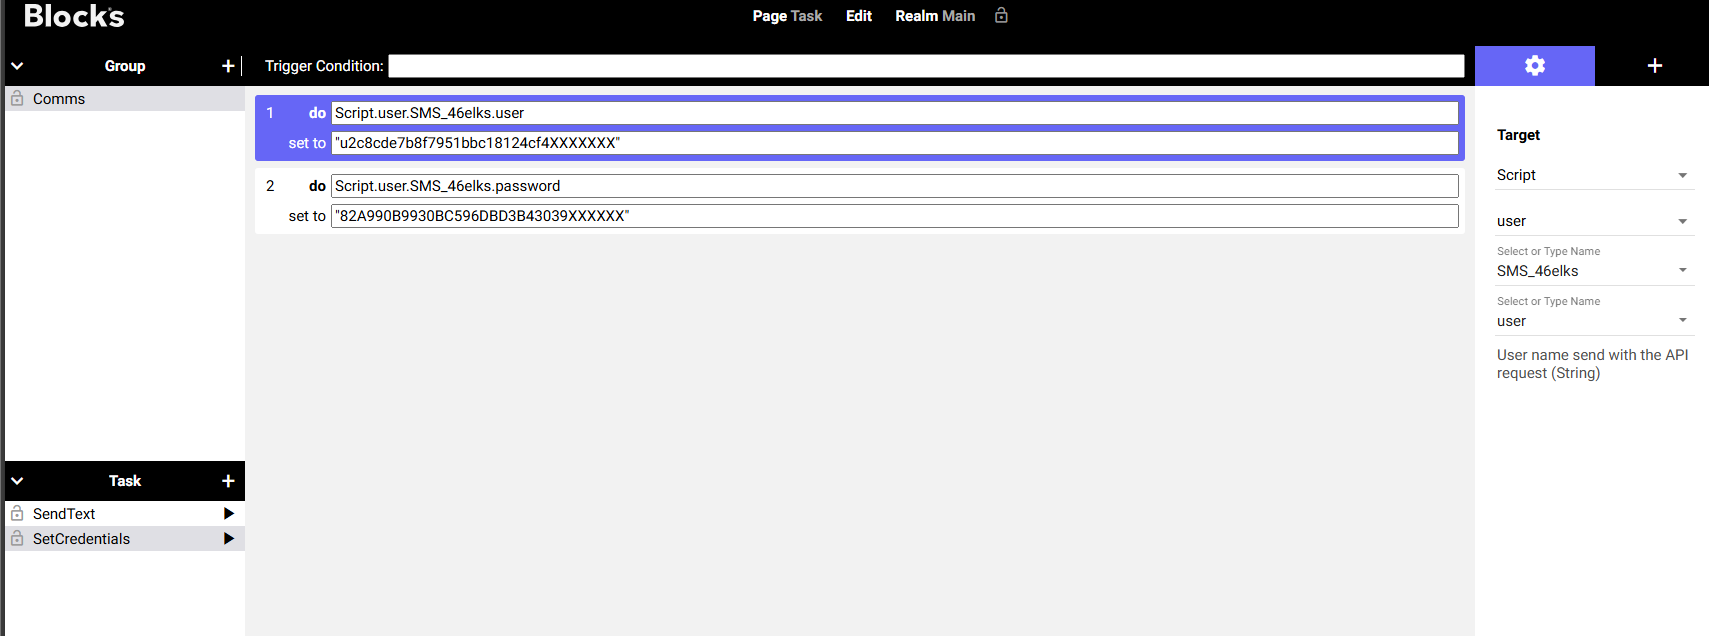Image resolution: width=1709 pixels, height=636 pixels.
Task: Add a new group with plus icon
Action: (x=228, y=66)
